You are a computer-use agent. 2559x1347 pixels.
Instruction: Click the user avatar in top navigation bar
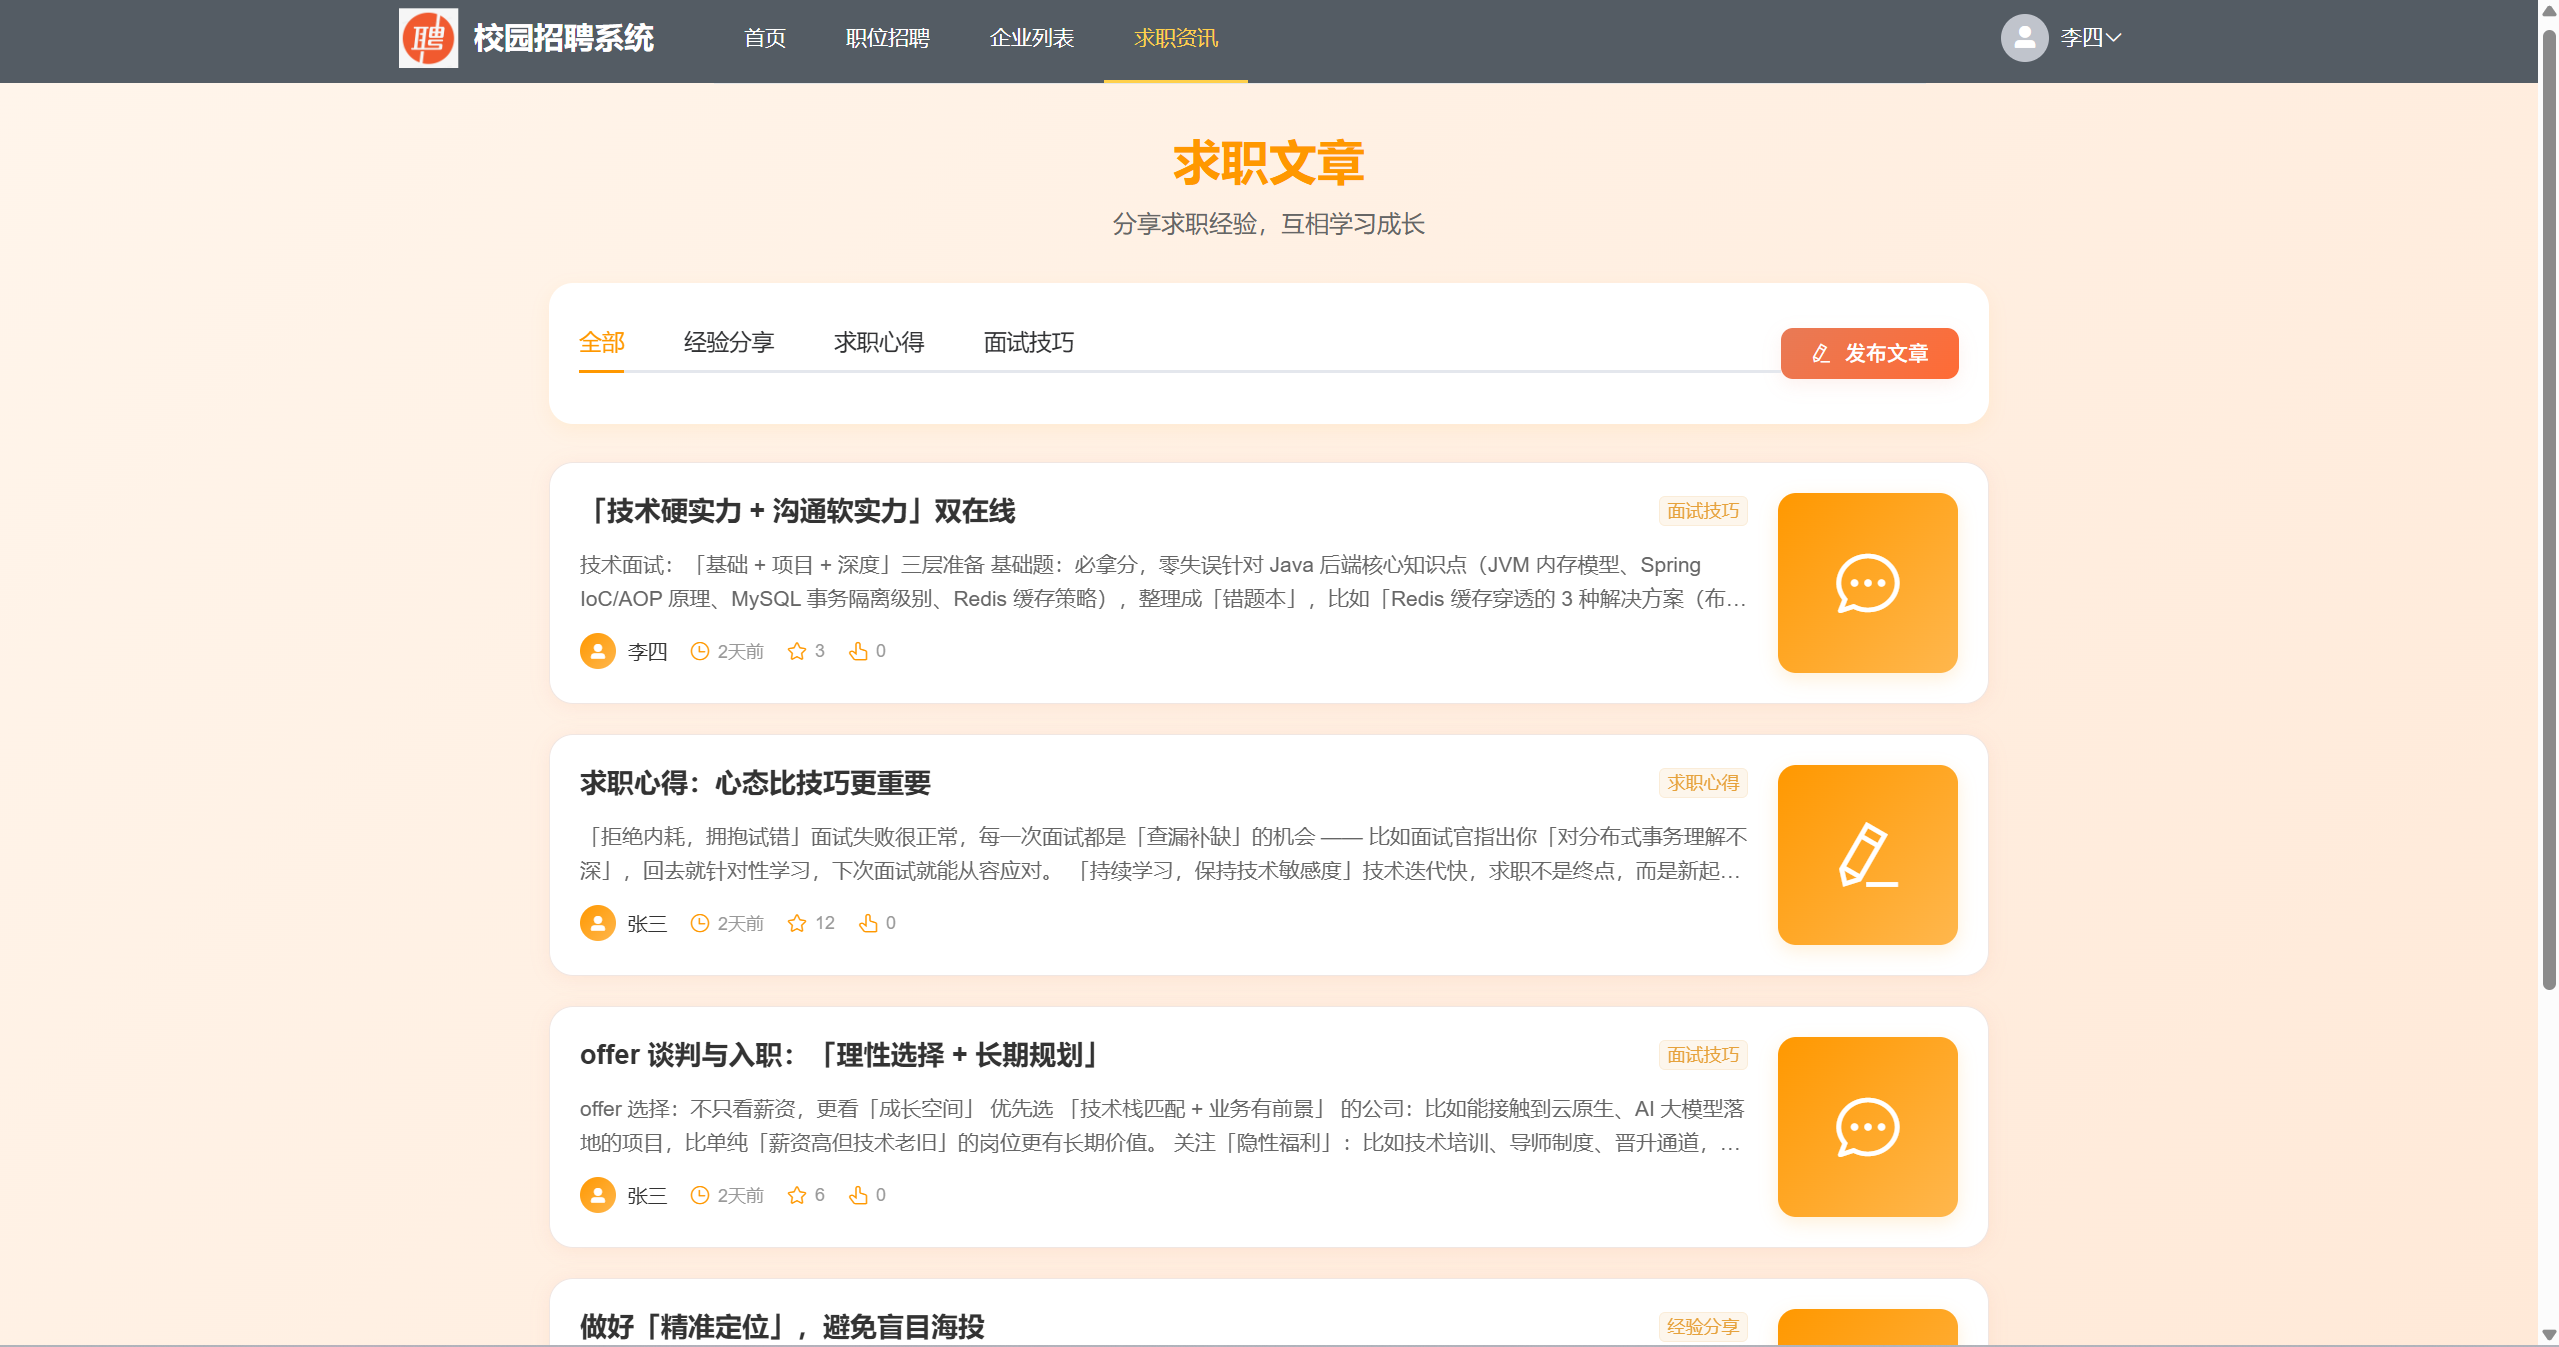coord(2025,38)
